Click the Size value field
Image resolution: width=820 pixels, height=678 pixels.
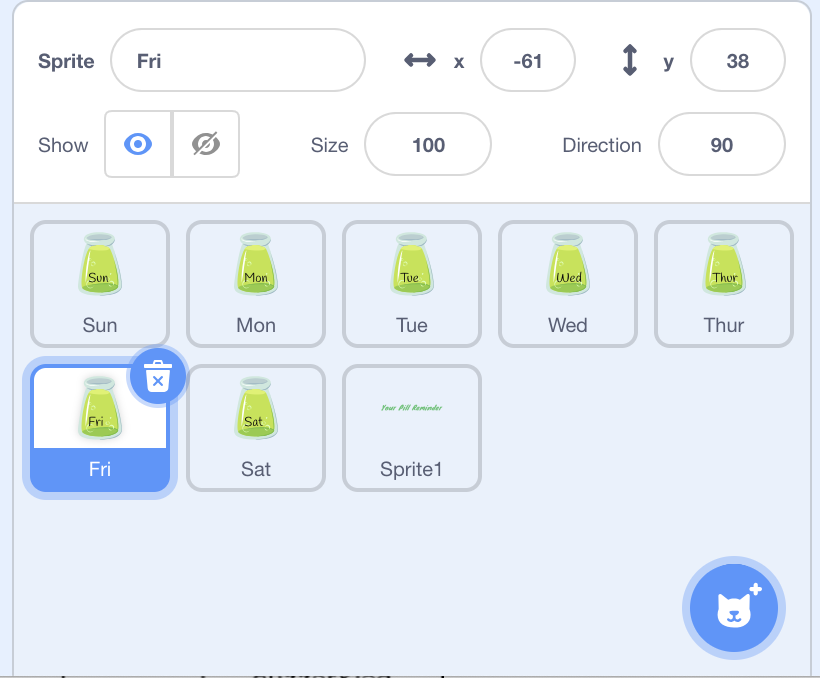tap(428, 145)
